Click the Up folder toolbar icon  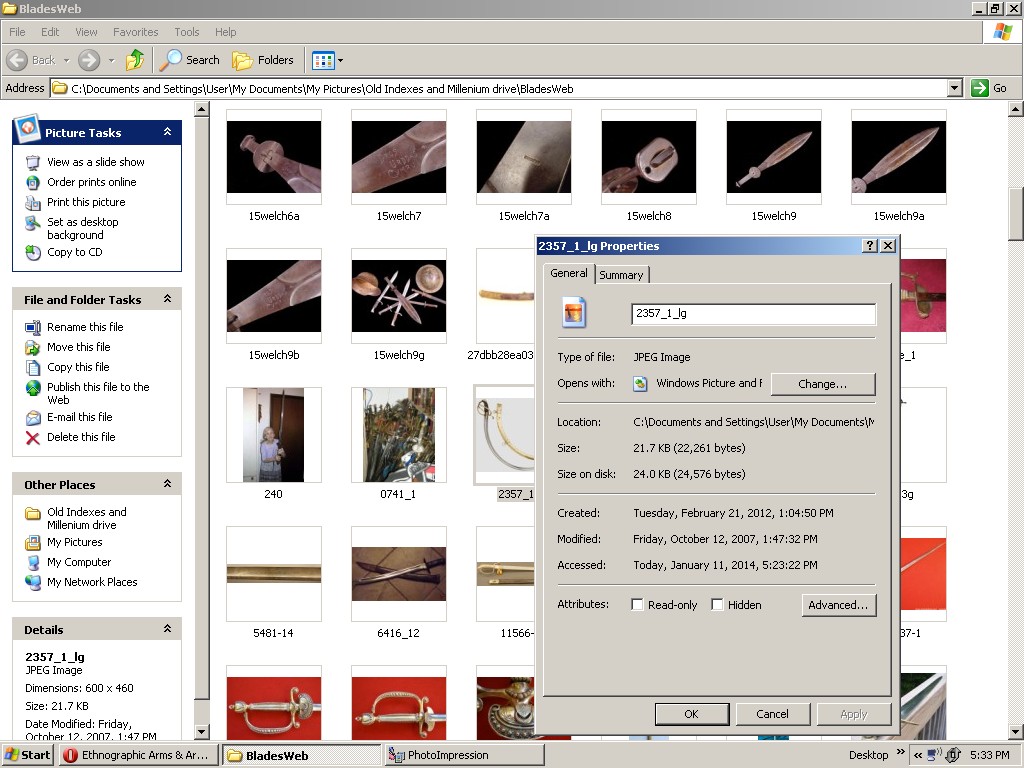[x=135, y=60]
